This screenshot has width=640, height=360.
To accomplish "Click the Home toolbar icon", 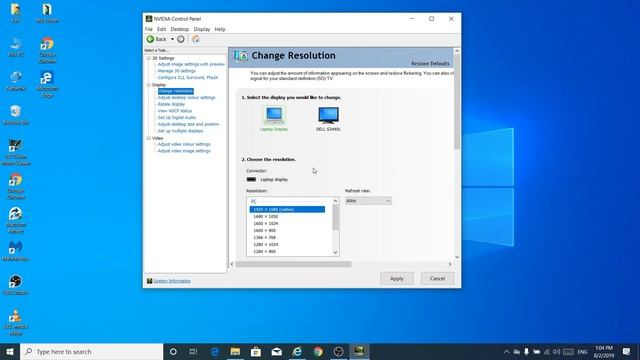I will pos(196,39).
